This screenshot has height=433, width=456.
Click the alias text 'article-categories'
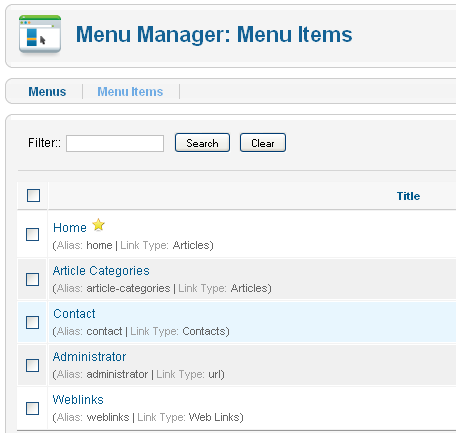point(128,288)
